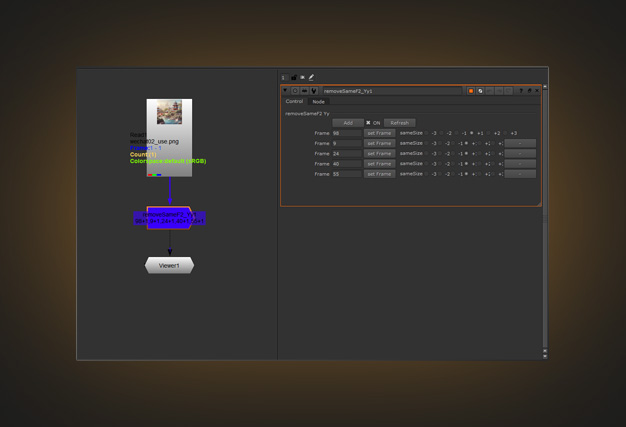Select sameSize radio for frame 9
The width and height of the screenshot is (626, 427).
pyautogui.click(x=428, y=143)
